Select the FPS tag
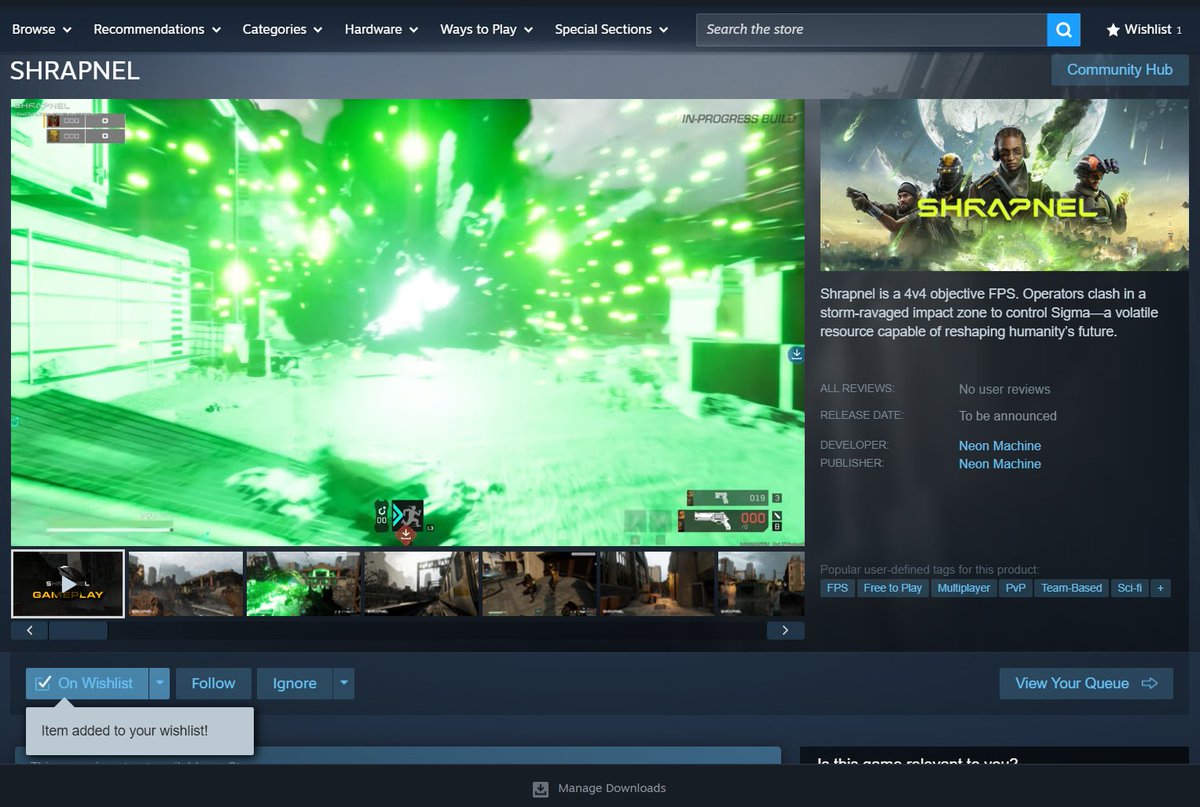The image size is (1200, 807). point(838,588)
